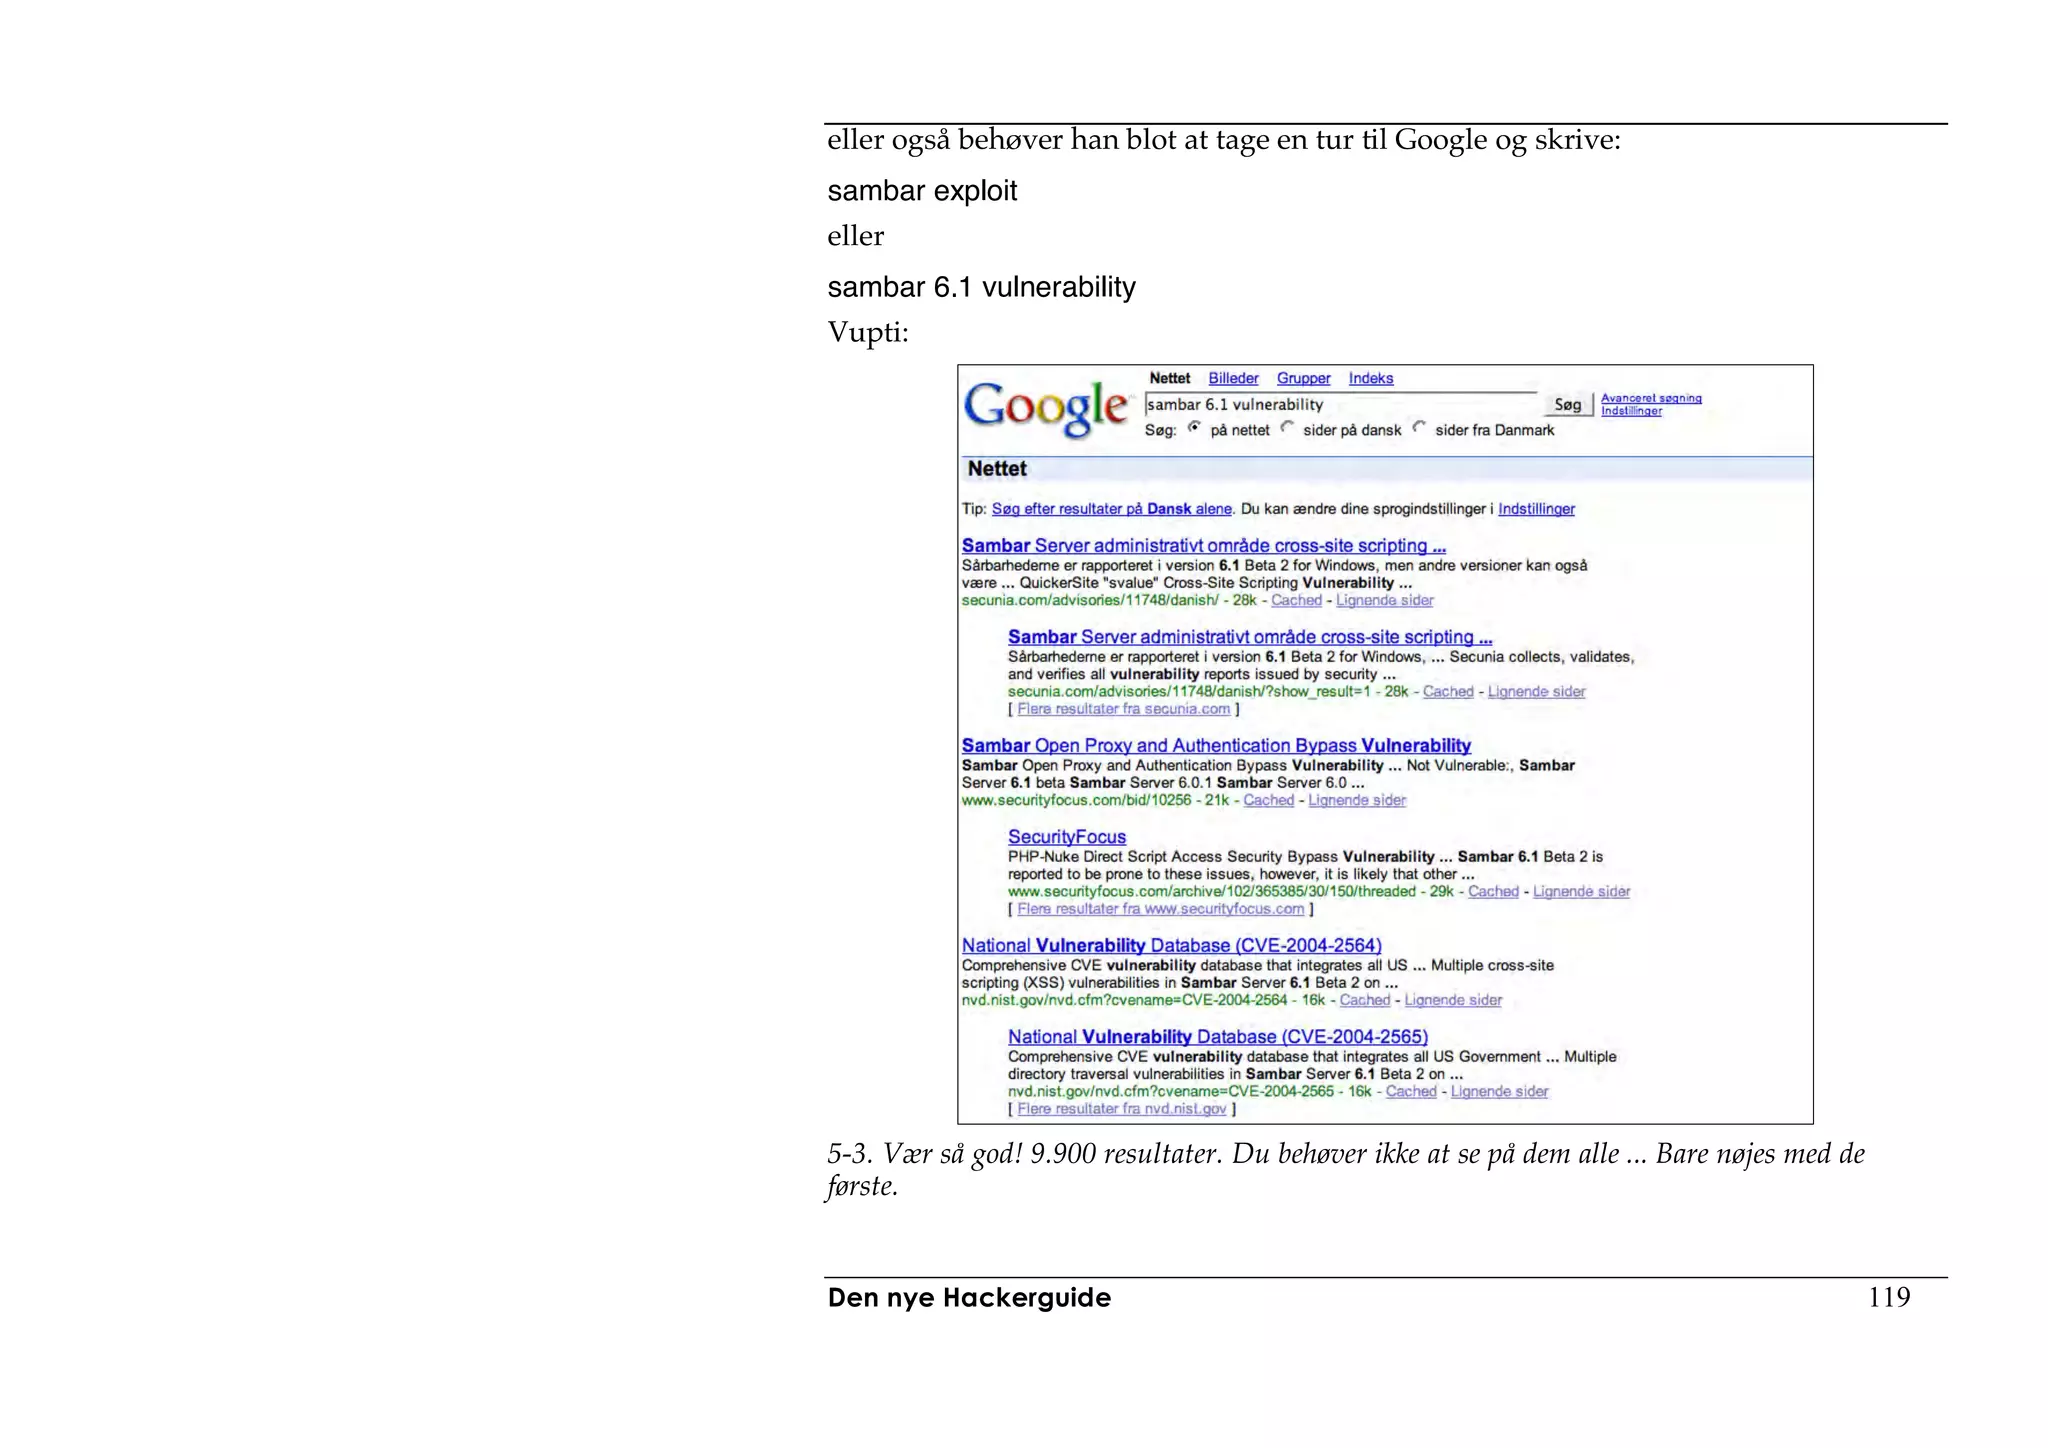The width and height of the screenshot is (2048, 1448).
Task: Click the URL text secunia.com/advisories/11748/danish/
Action: pyautogui.click(x=1090, y=600)
